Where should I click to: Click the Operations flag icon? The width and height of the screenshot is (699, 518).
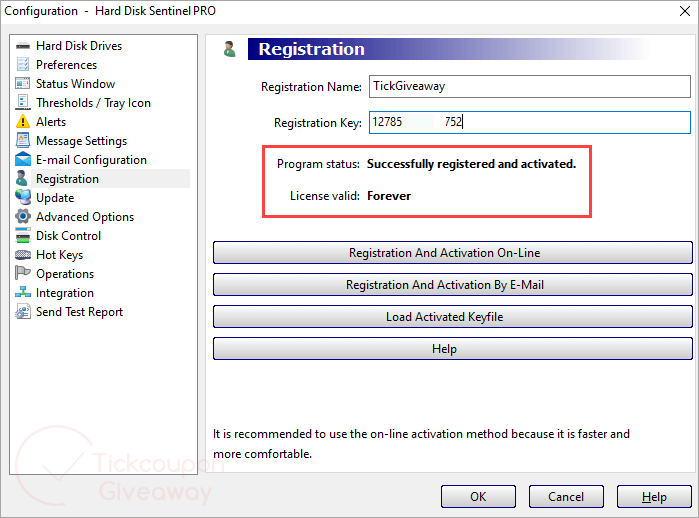(x=23, y=273)
